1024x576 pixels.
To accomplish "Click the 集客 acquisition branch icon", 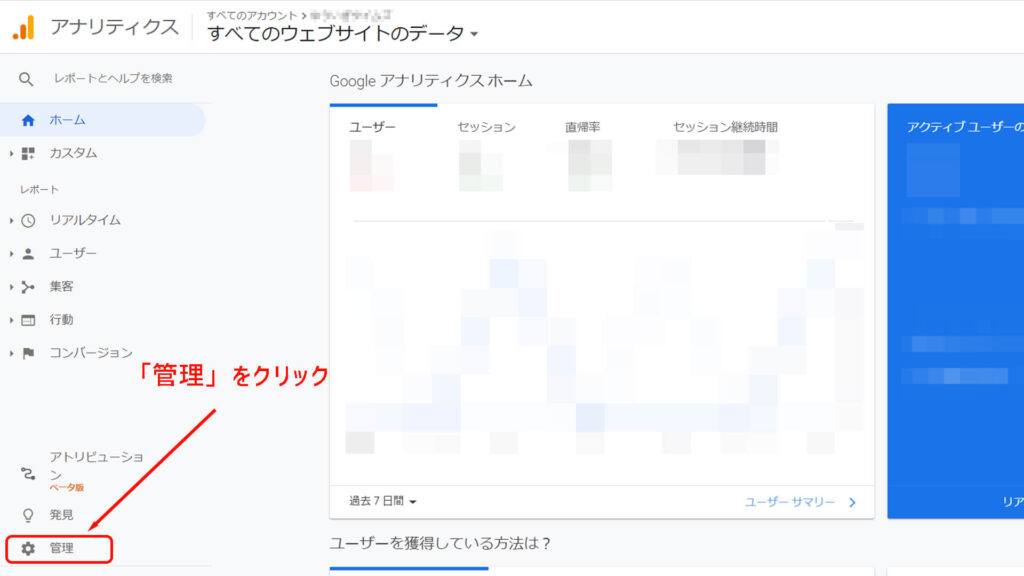I will 27,287.
